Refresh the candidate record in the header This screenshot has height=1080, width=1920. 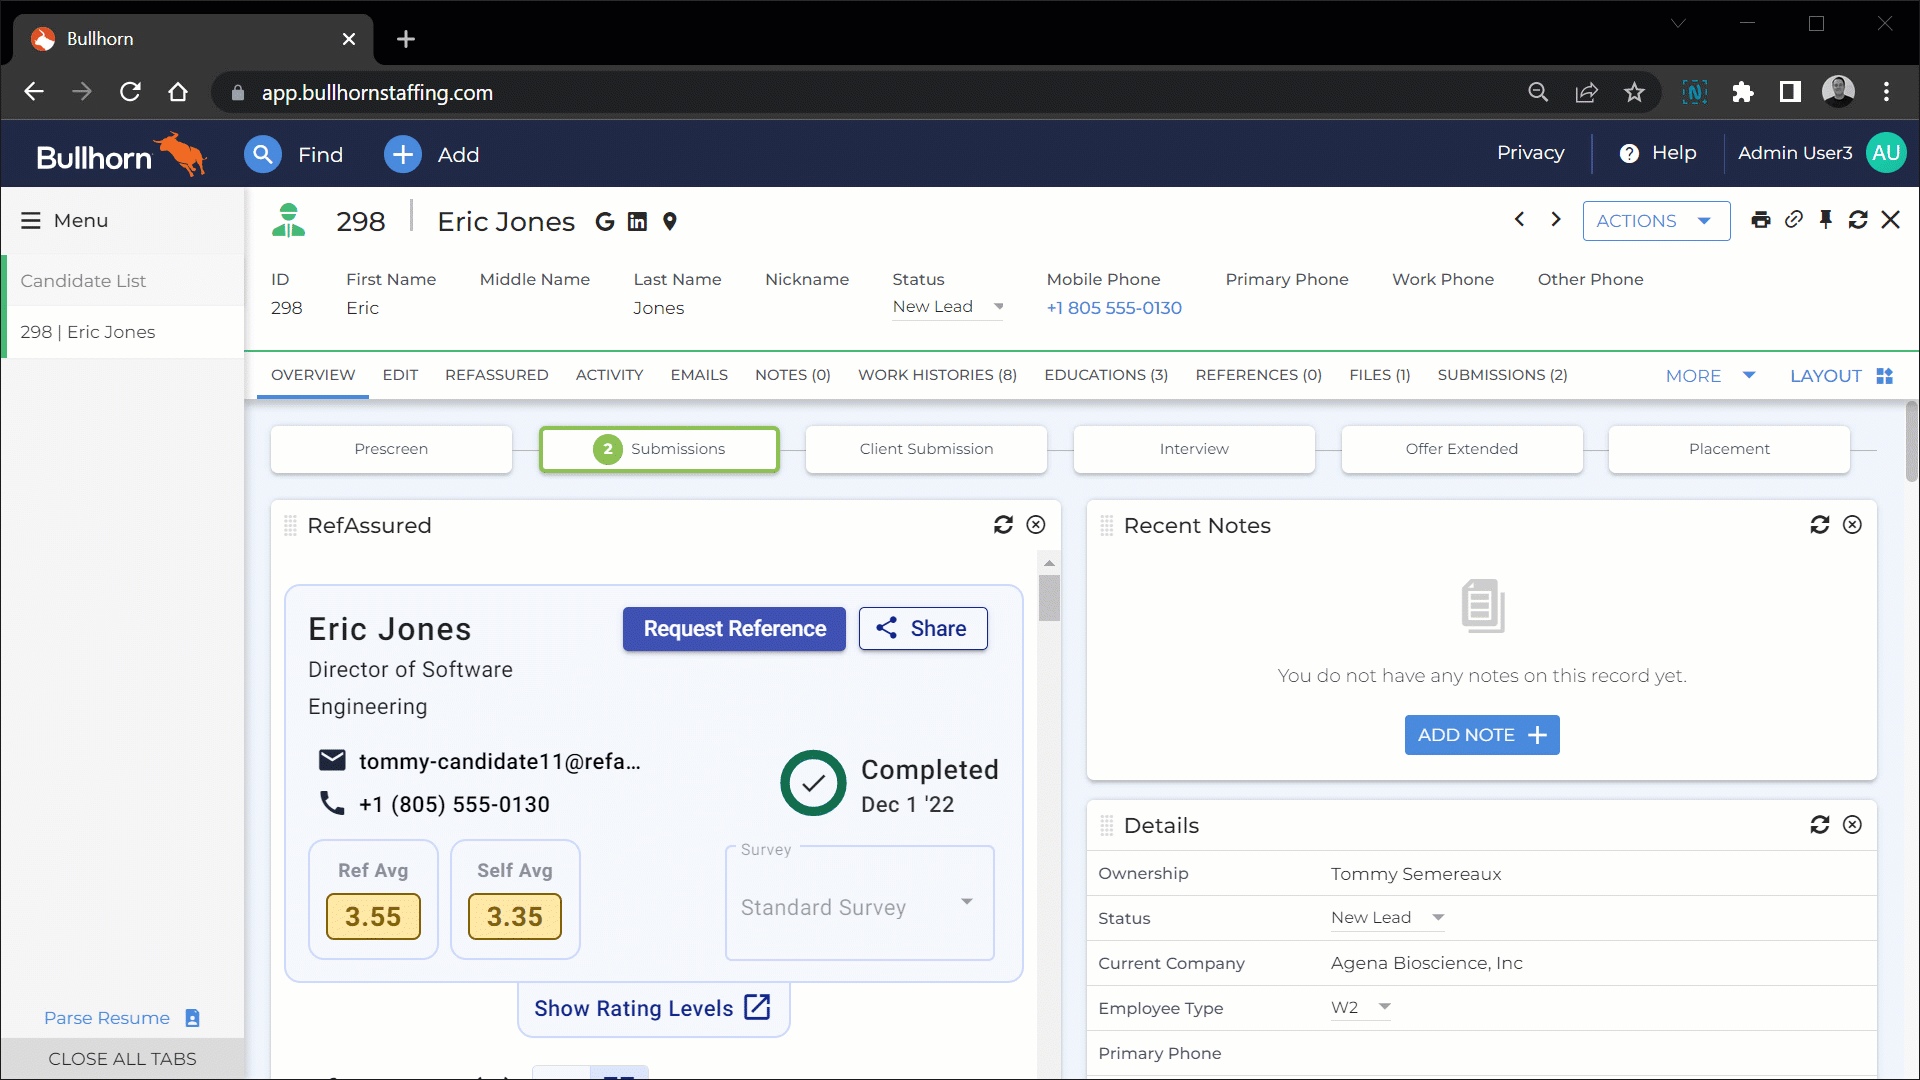click(1858, 219)
